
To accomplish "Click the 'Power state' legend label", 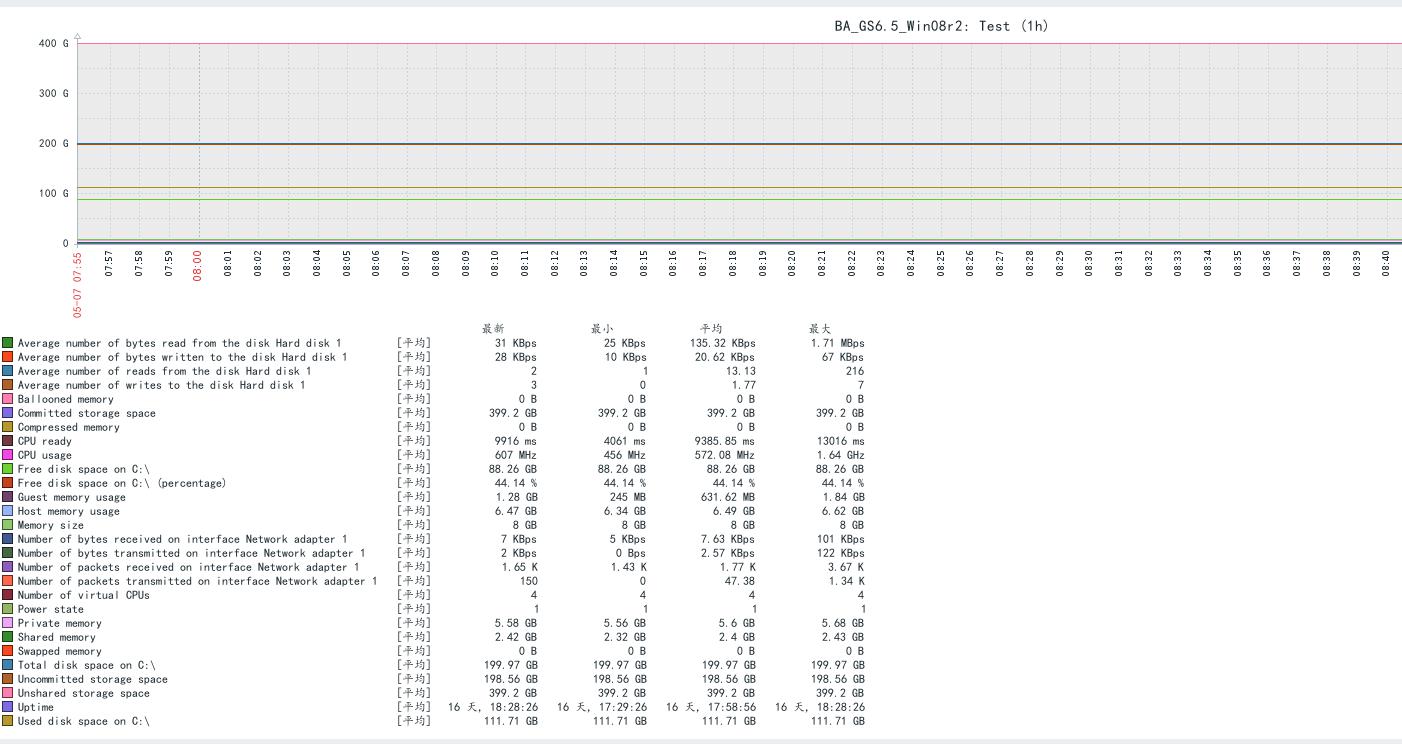I will (51, 609).
